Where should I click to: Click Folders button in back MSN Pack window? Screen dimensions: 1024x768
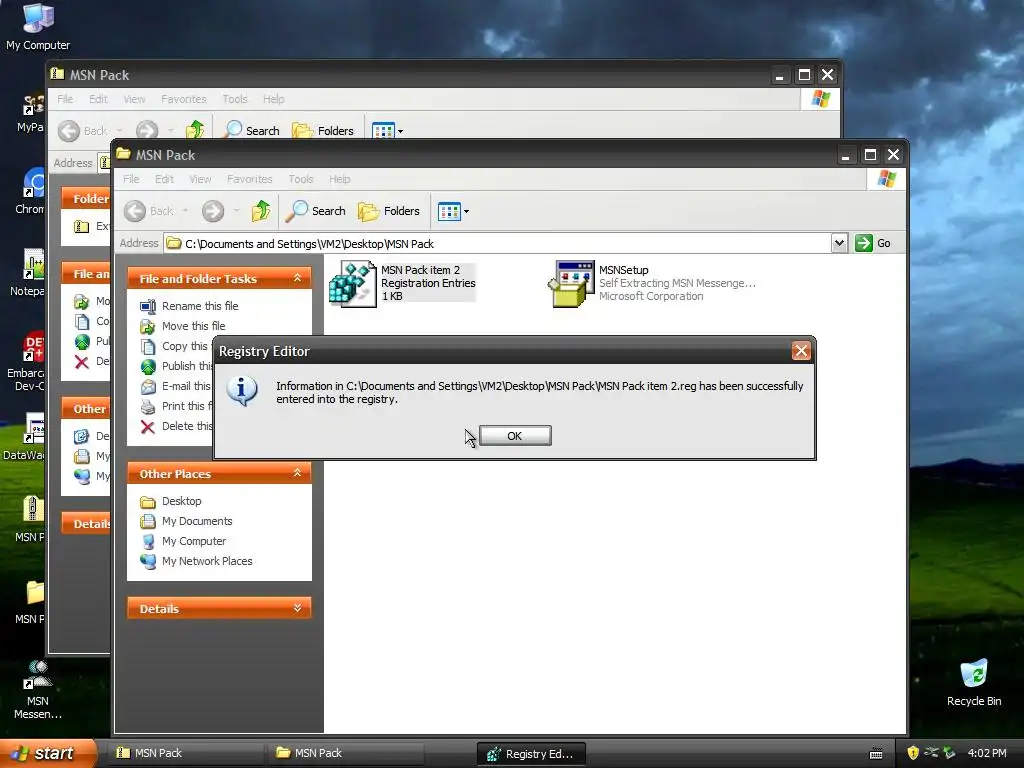click(323, 131)
